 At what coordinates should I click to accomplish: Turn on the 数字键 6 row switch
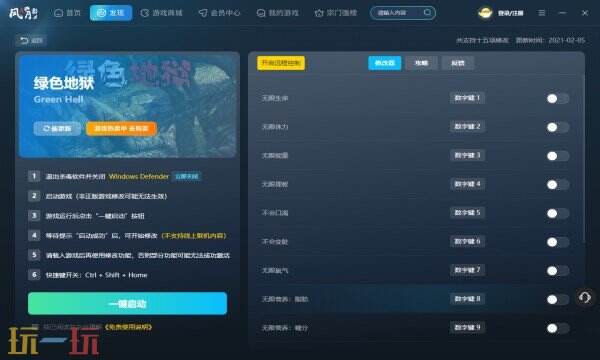pyautogui.click(x=558, y=242)
